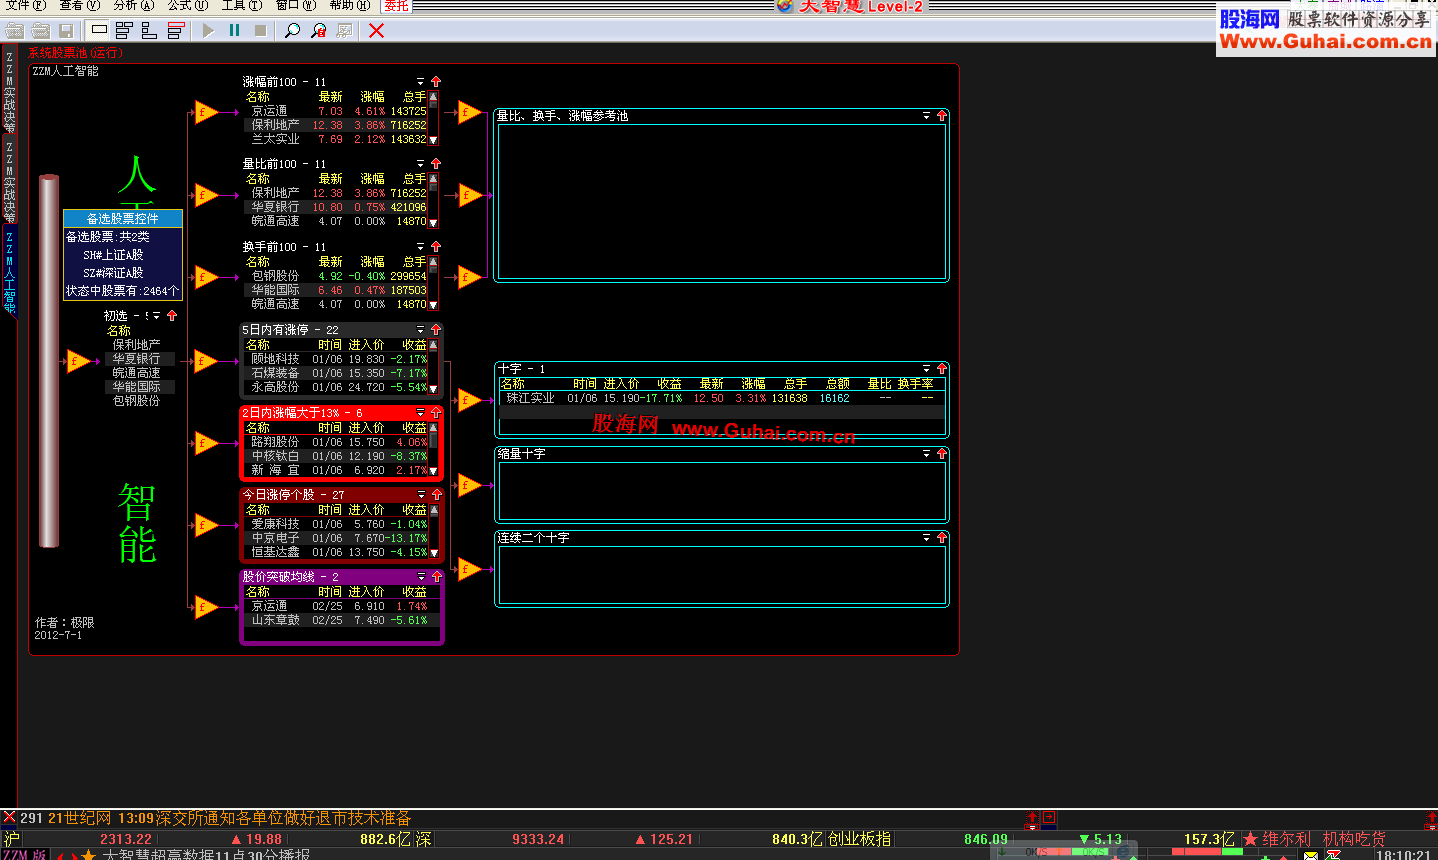Click 沪 index value 2313.22 in status bar

[126, 839]
